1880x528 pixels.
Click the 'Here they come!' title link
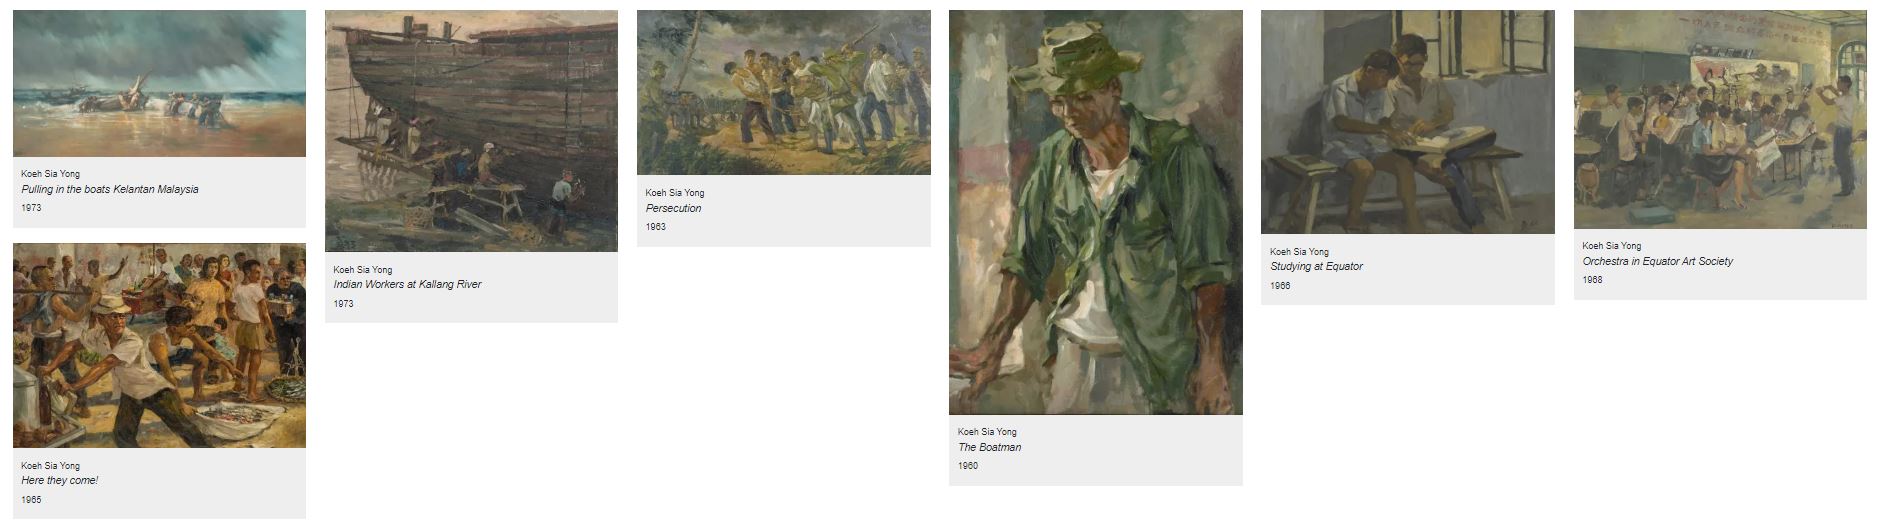pos(60,481)
